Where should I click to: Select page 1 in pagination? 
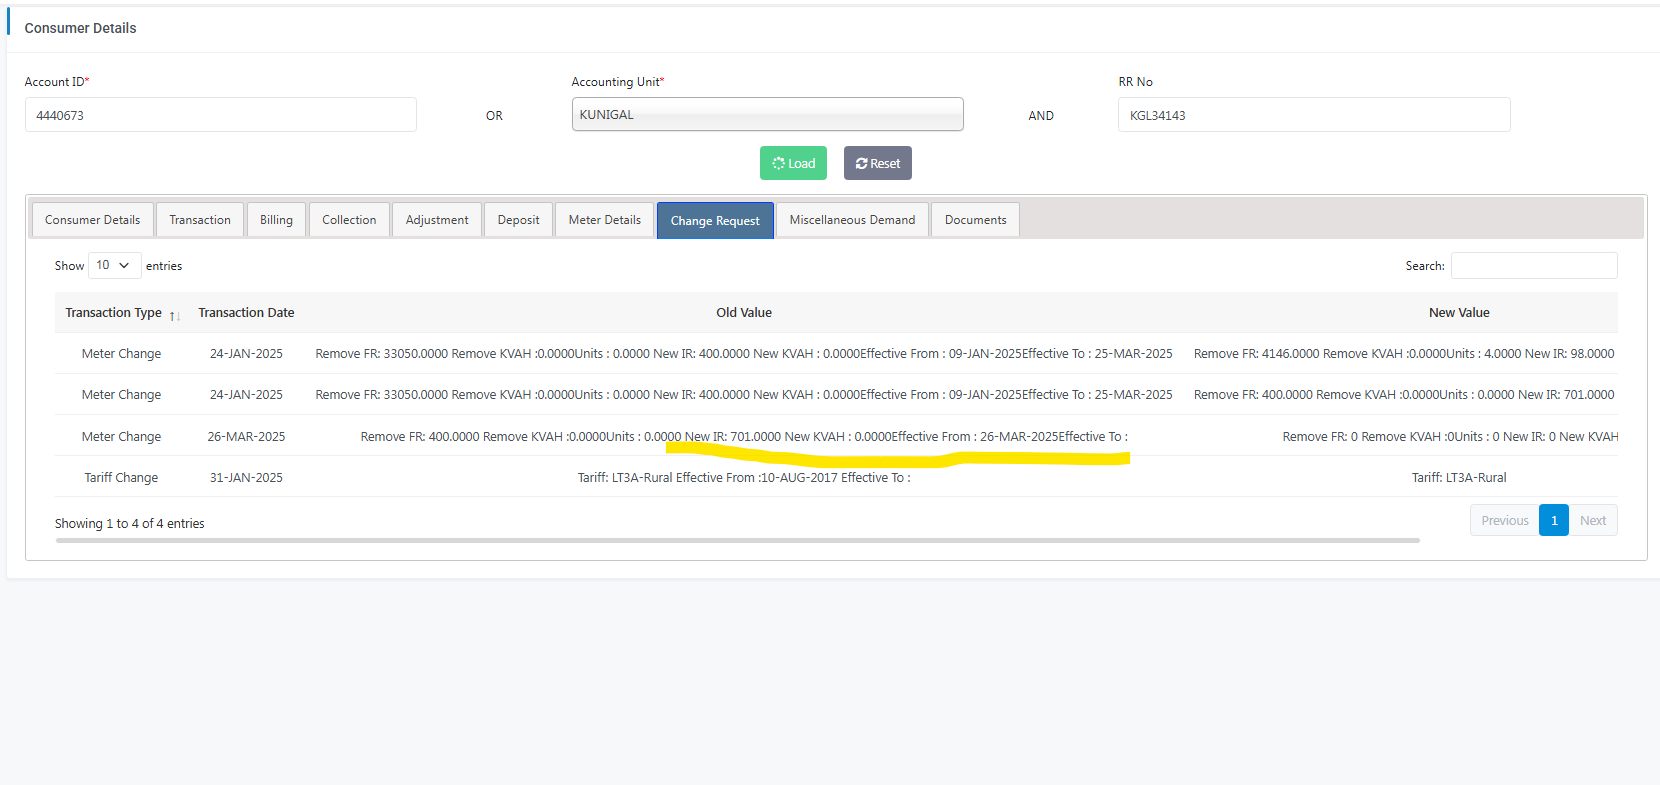(1554, 520)
